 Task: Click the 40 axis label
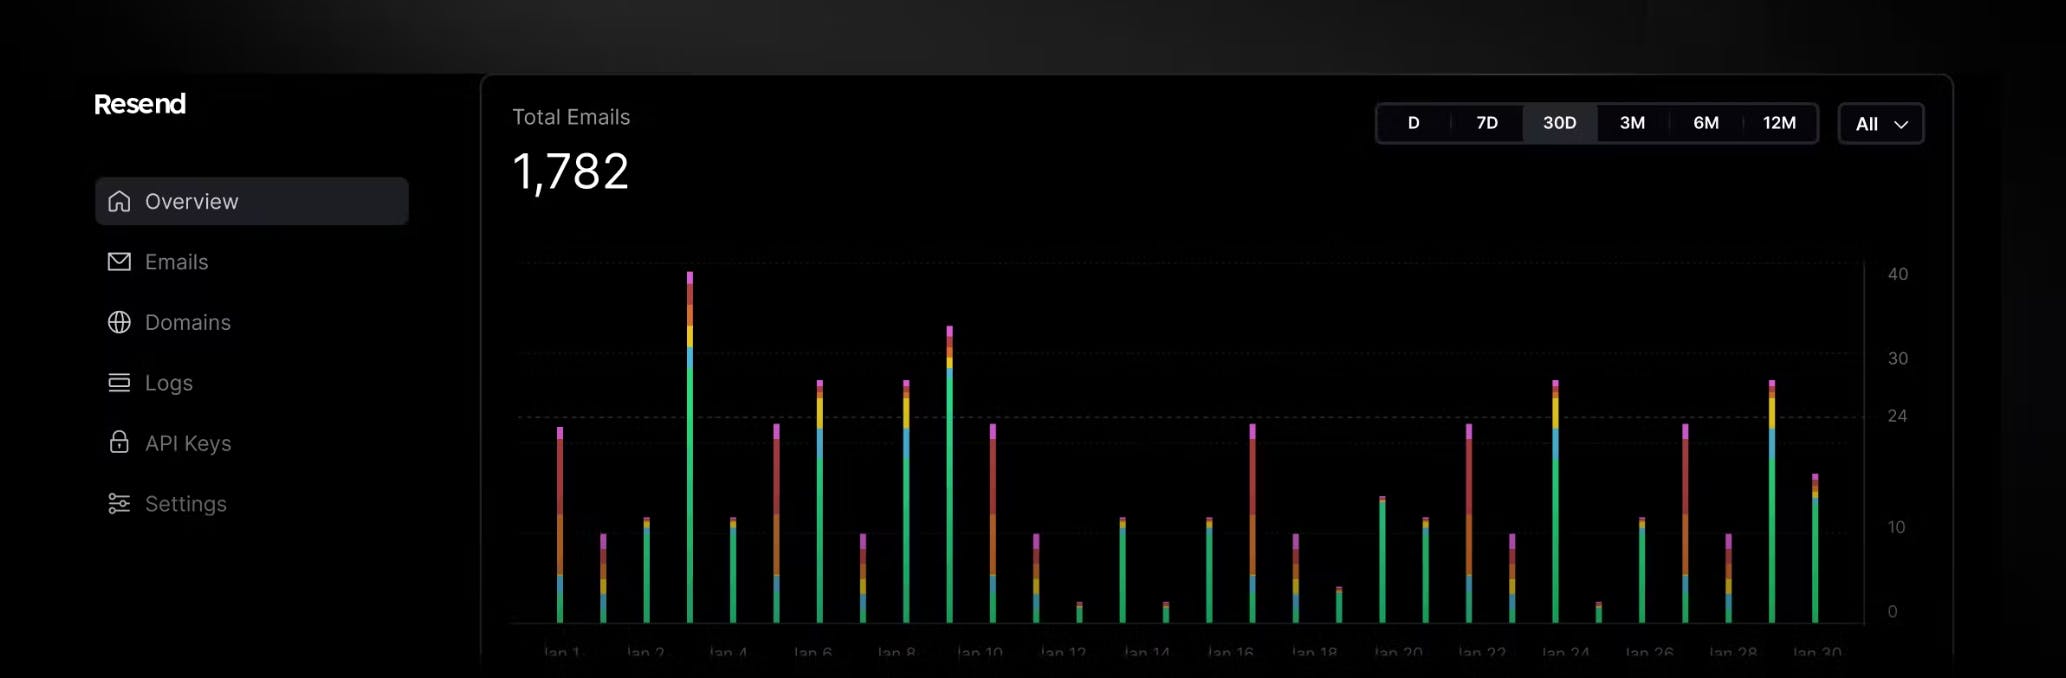pos(1897,274)
